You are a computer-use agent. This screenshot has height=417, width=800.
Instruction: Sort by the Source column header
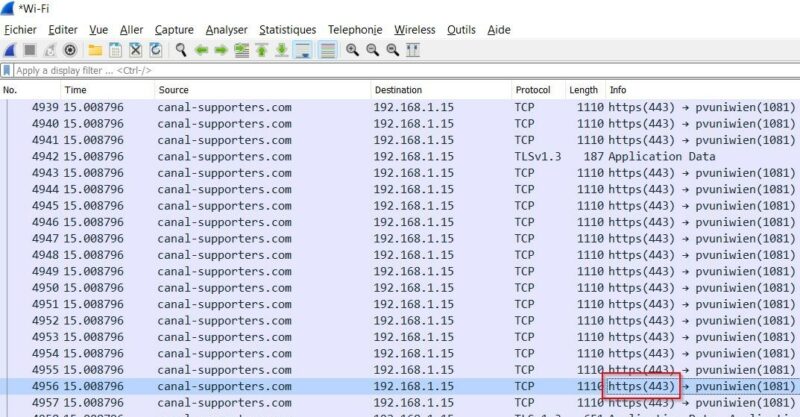point(262,90)
